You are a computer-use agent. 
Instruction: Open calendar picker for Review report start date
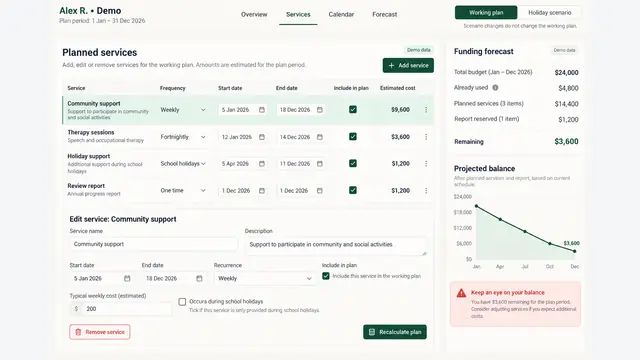[x=262, y=191]
